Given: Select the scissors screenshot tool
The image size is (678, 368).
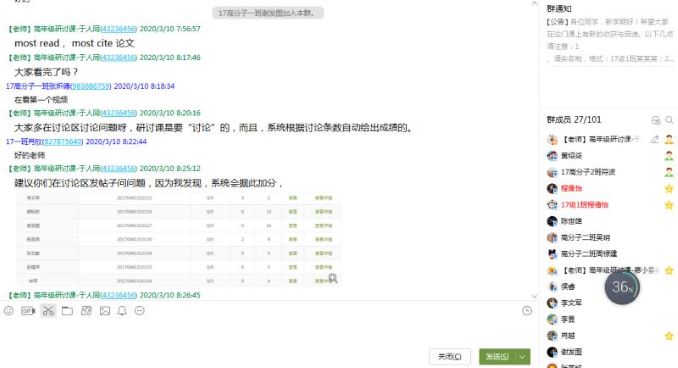Looking at the screenshot, I should [x=48, y=310].
